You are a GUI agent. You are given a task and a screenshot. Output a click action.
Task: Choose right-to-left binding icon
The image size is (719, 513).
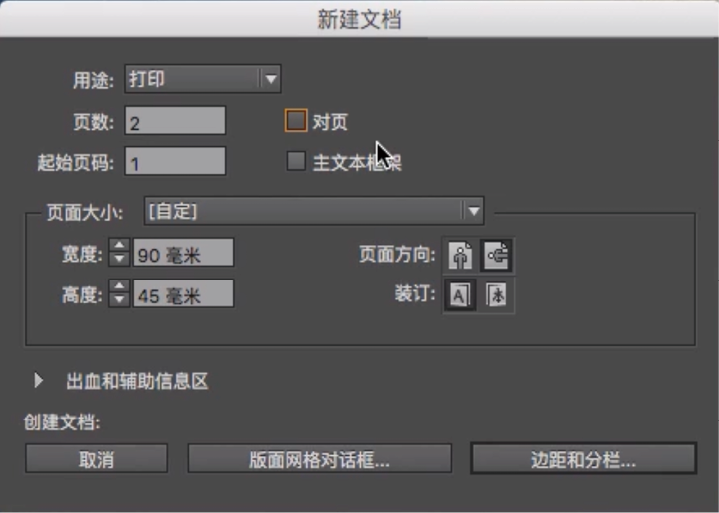[x=497, y=295]
